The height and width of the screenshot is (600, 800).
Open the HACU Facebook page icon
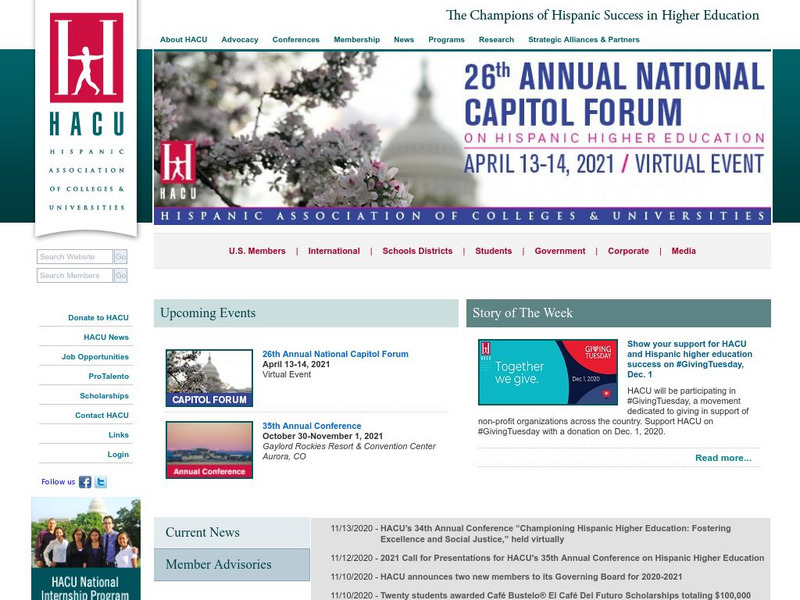tap(85, 482)
